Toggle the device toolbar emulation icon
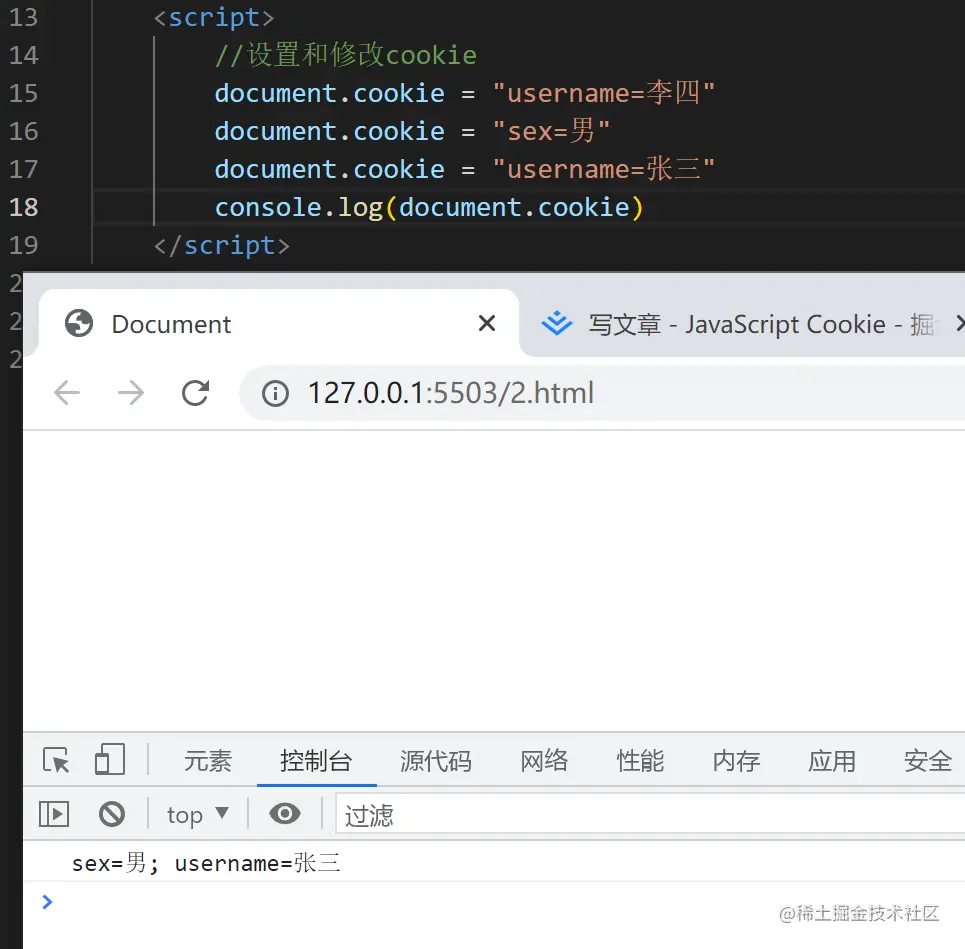Viewport: 965px width, 949px height. click(x=110, y=760)
